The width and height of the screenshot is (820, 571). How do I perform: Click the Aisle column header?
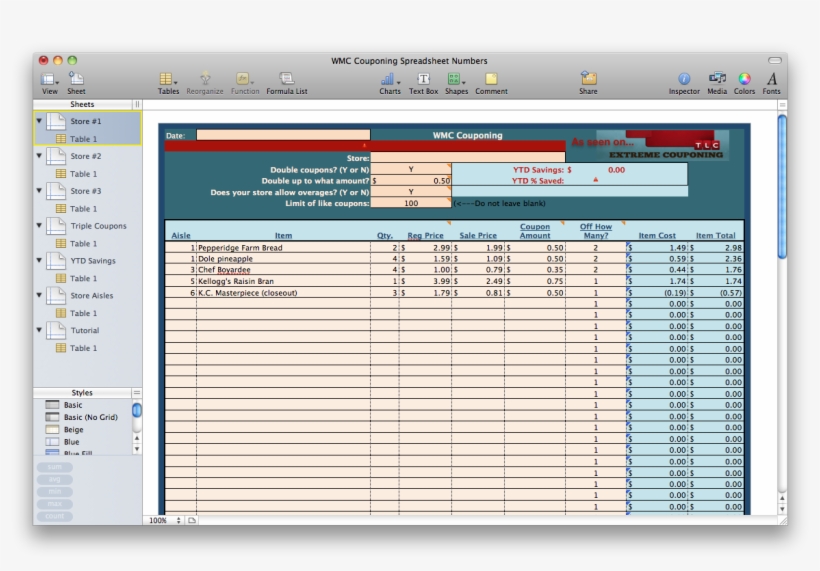click(x=181, y=235)
